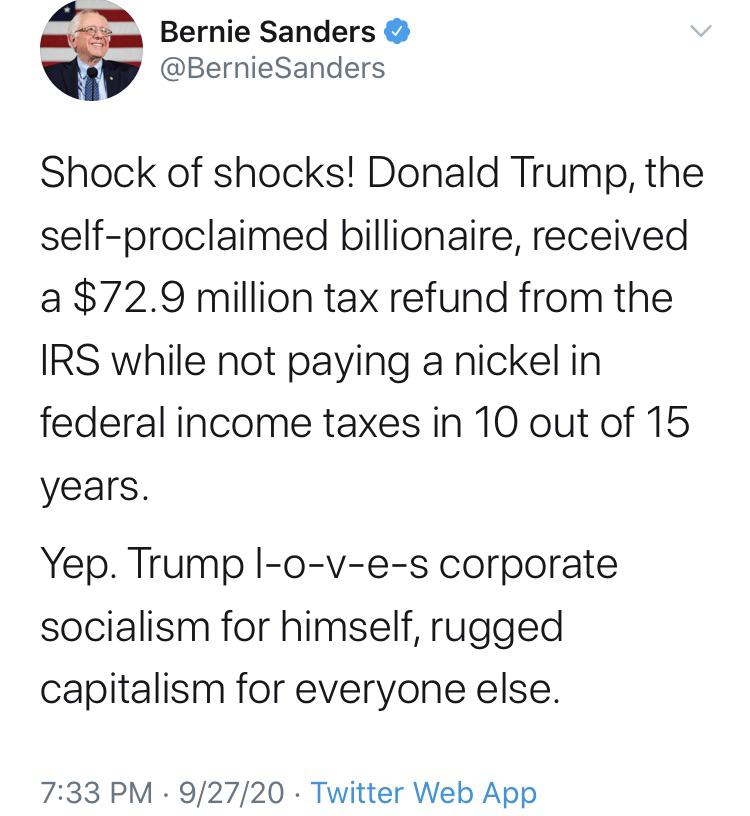Screen dimensions: 750x816
Task: Click the word "Yep." starting paragraph two
Action: [x=78, y=566]
